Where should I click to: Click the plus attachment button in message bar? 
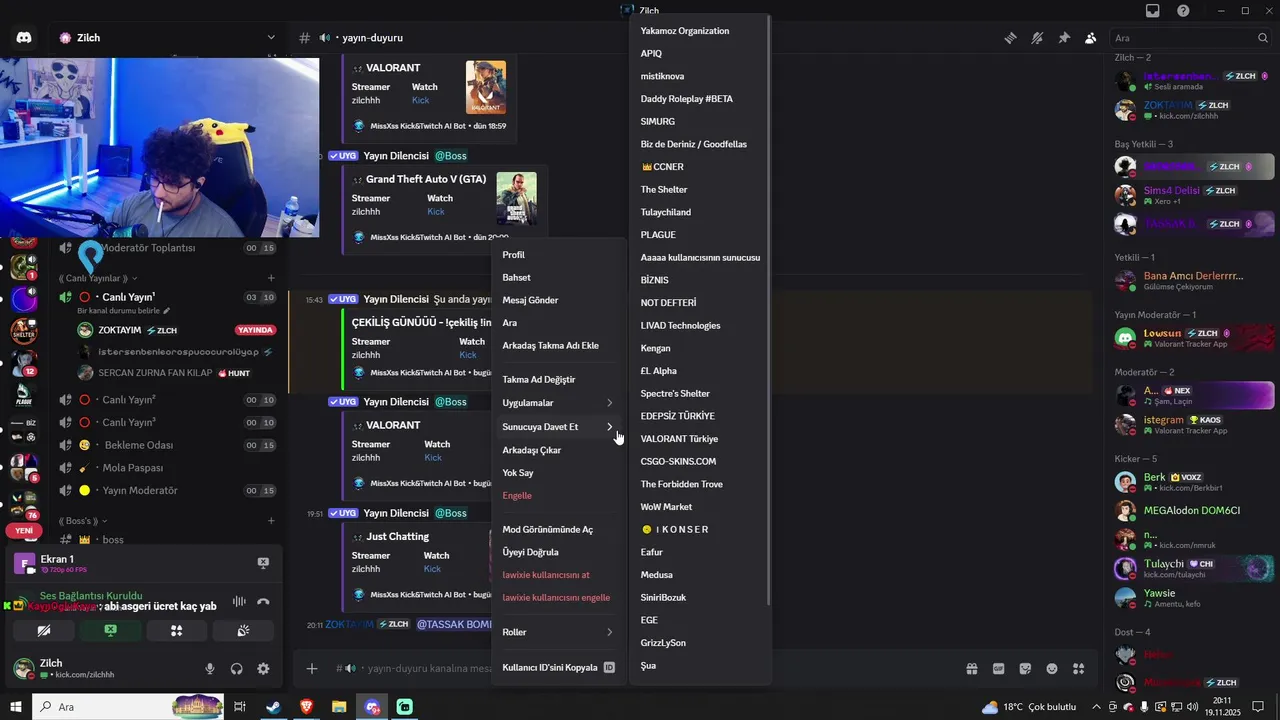click(x=312, y=668)
